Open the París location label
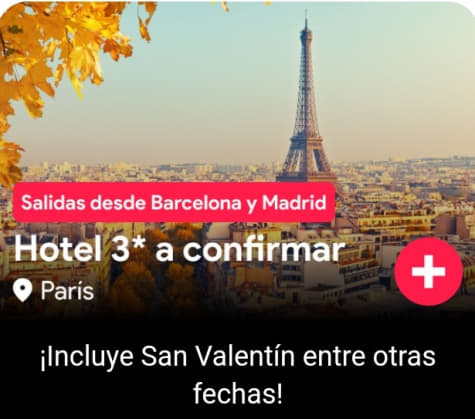Screen dimensions: 475x419 (x=67, y=291)
